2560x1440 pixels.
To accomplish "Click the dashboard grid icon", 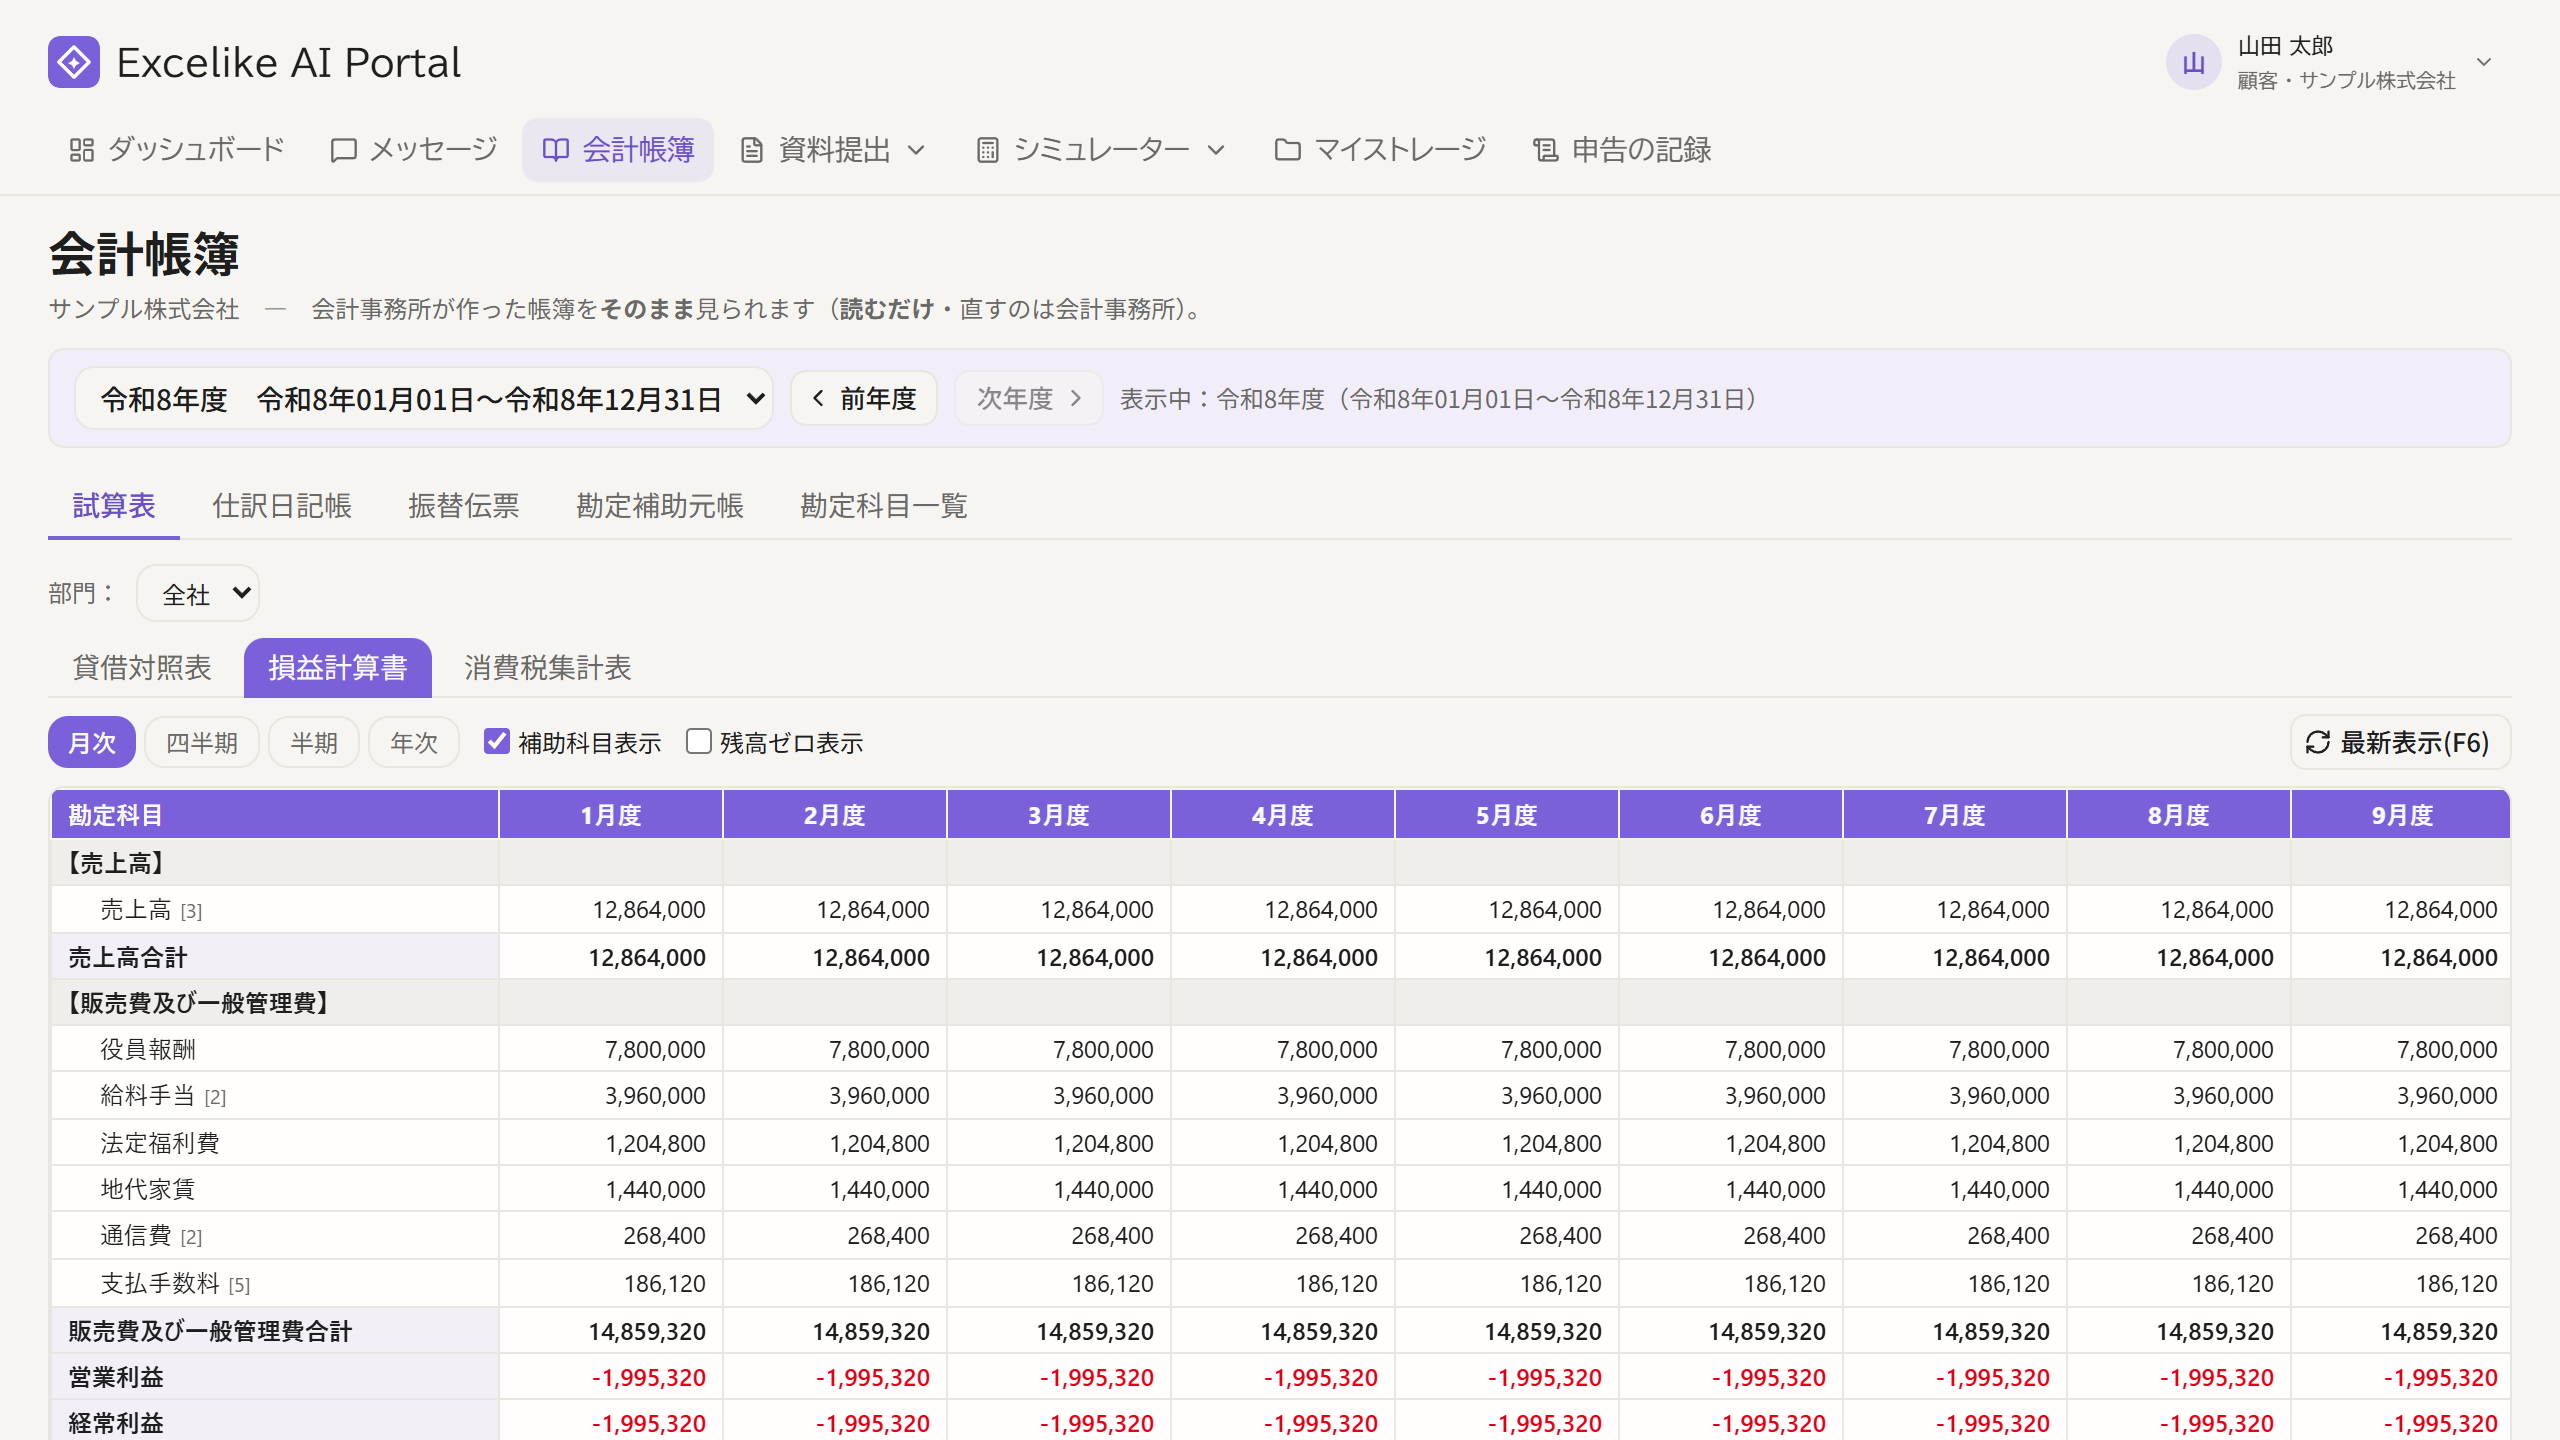I will tap(82, 150).
